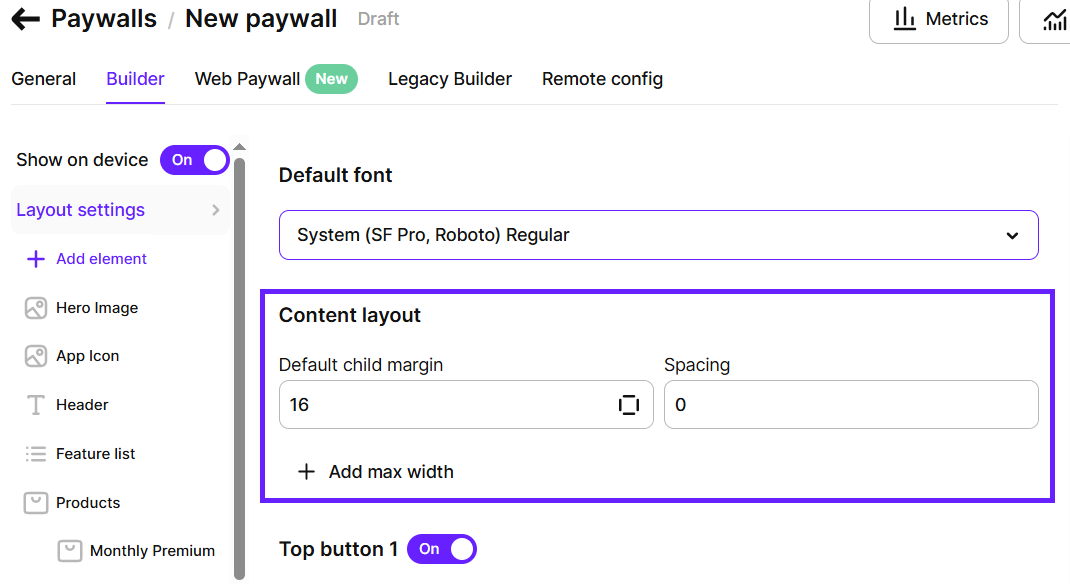The image size is (1070, 584).
Task: Click the Feature list icon
Action: (36, 454)
